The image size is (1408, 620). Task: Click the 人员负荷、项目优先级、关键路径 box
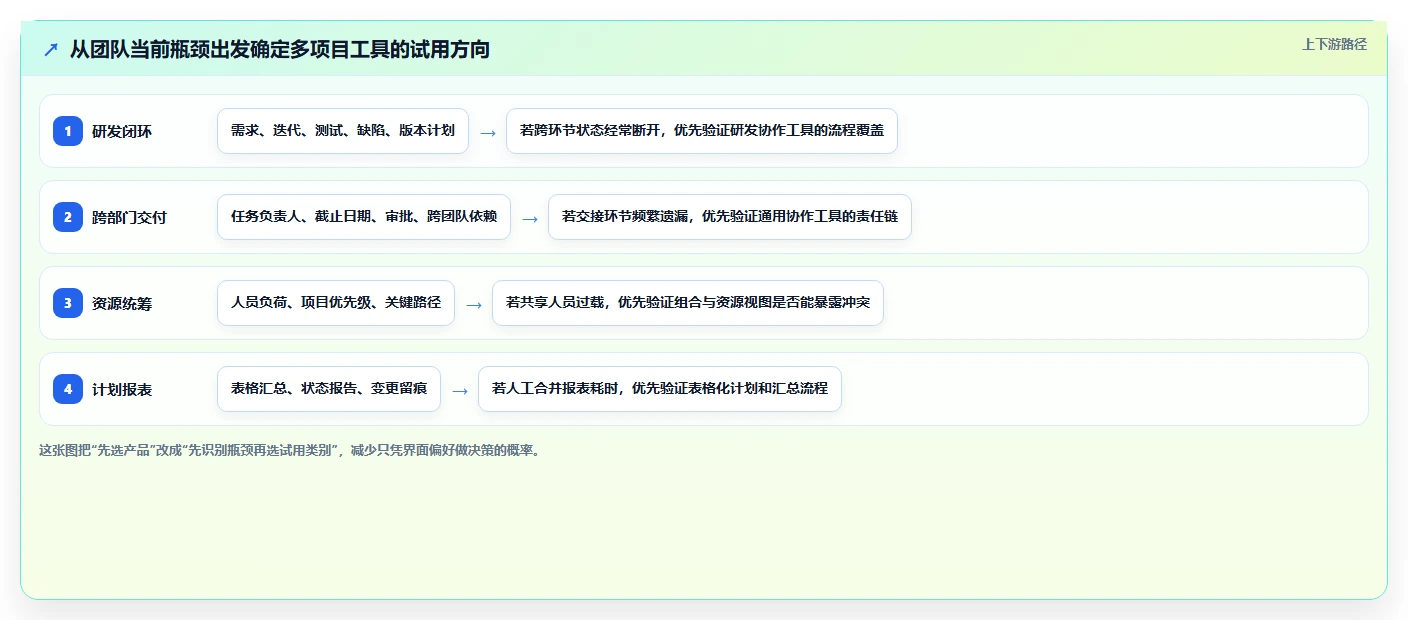[336, 303]
